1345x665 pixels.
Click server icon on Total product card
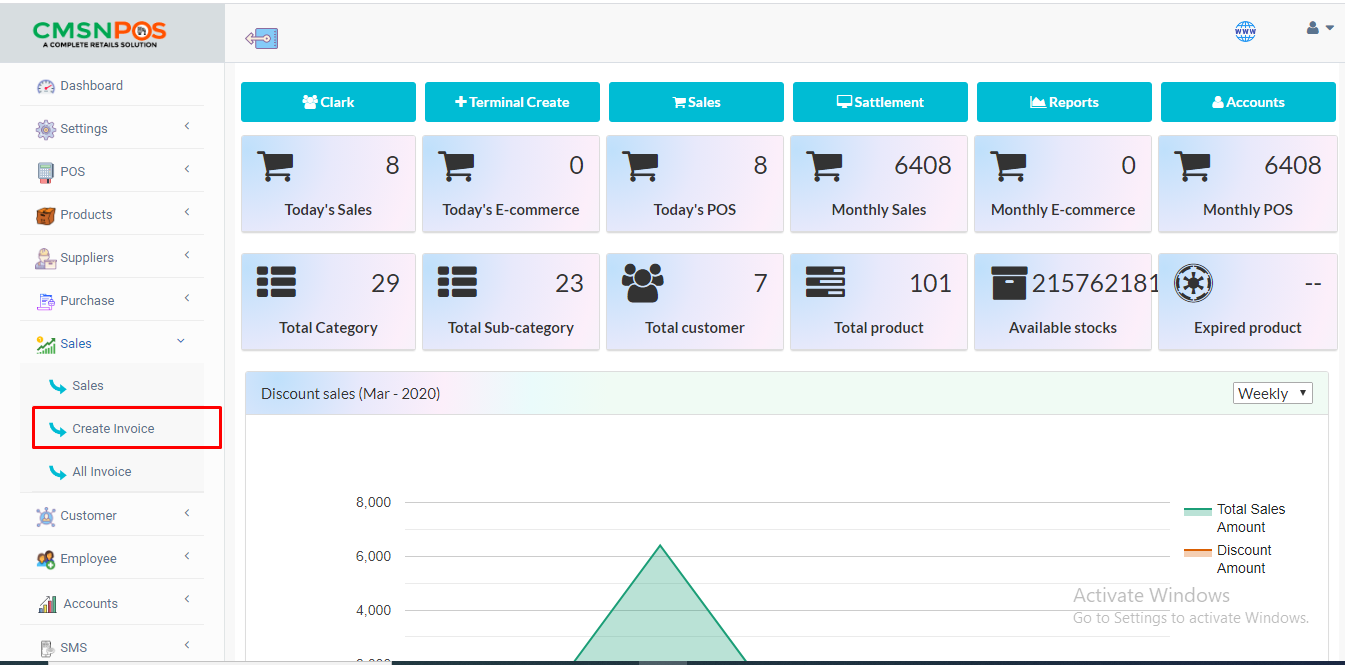(825, 282)
